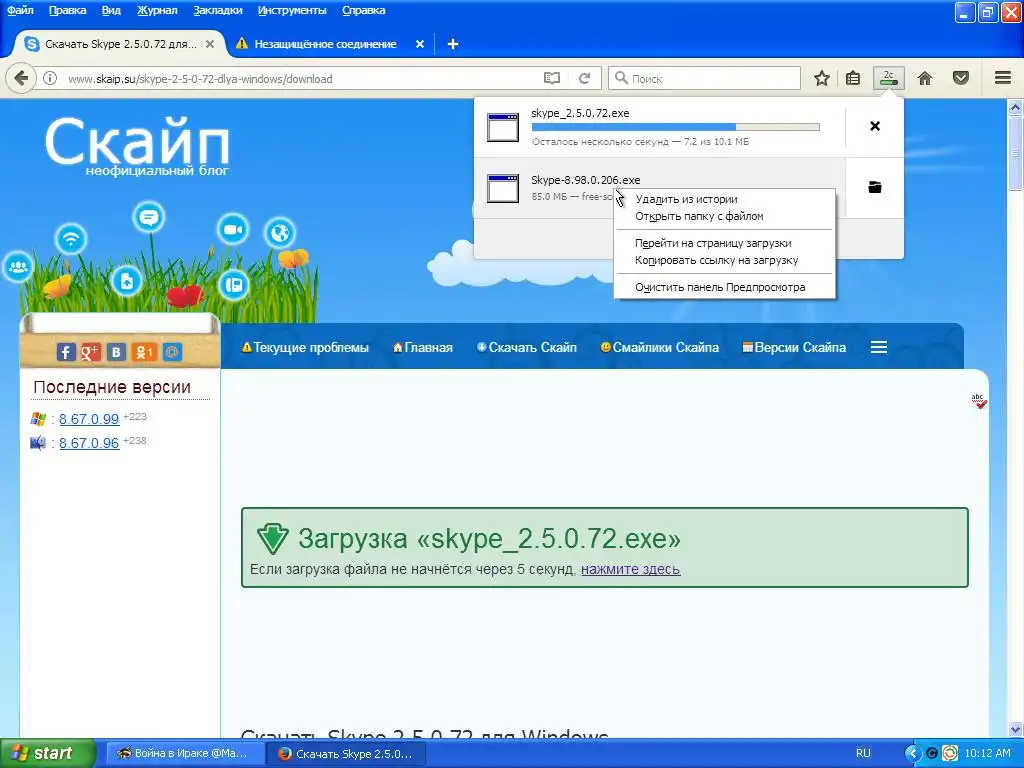Close the Skype download tab
The image size is (1024, 768).
pos(210,44)
